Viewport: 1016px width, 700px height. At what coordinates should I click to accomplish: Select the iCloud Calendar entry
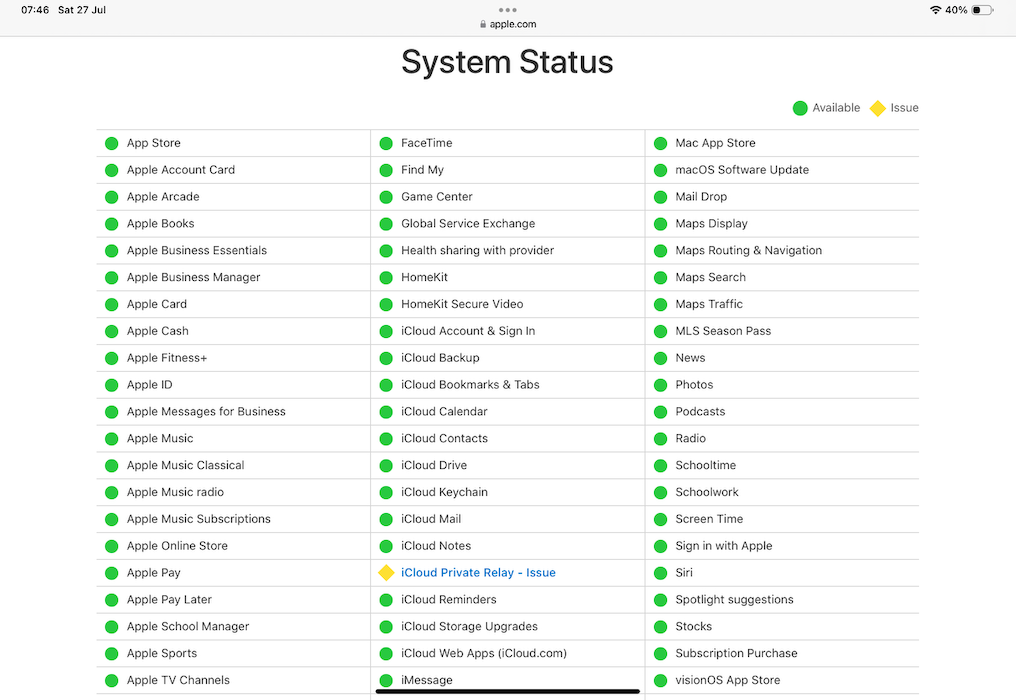click(444, 412)
